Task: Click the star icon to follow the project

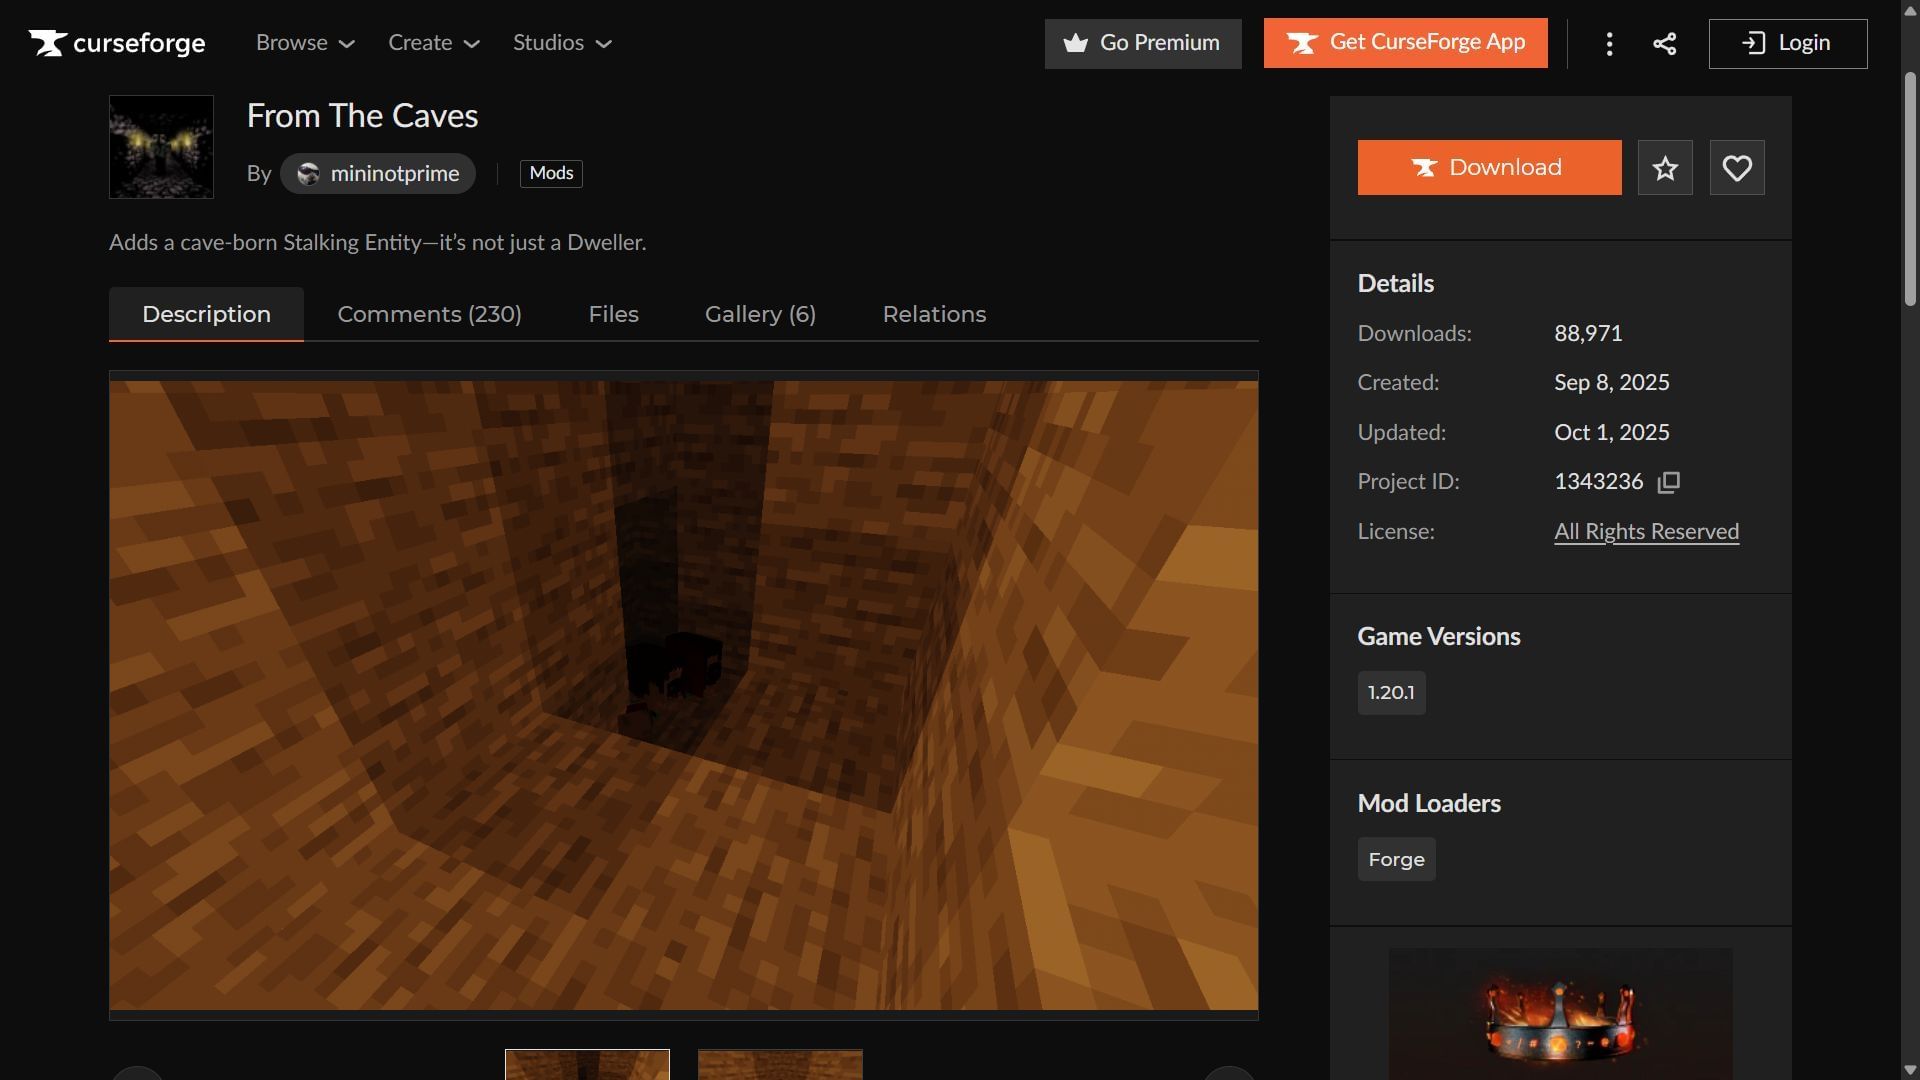Action: point(1665,168)
